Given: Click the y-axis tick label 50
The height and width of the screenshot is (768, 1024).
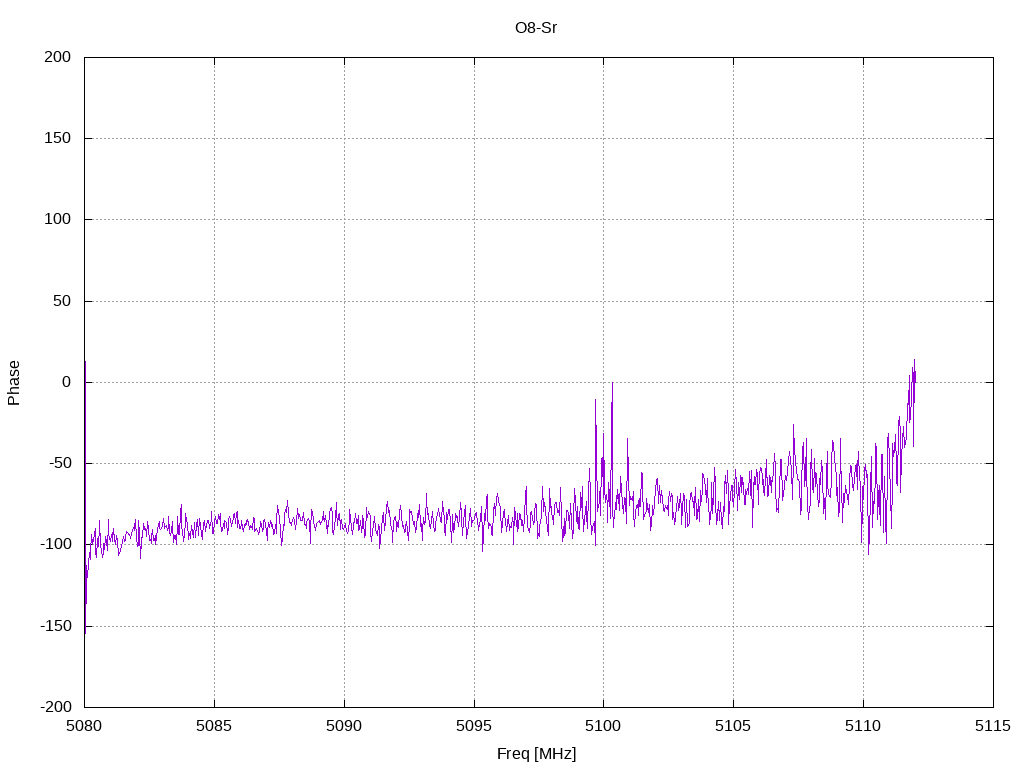Looking at the screenshot, I should click(x=62, y=301).
